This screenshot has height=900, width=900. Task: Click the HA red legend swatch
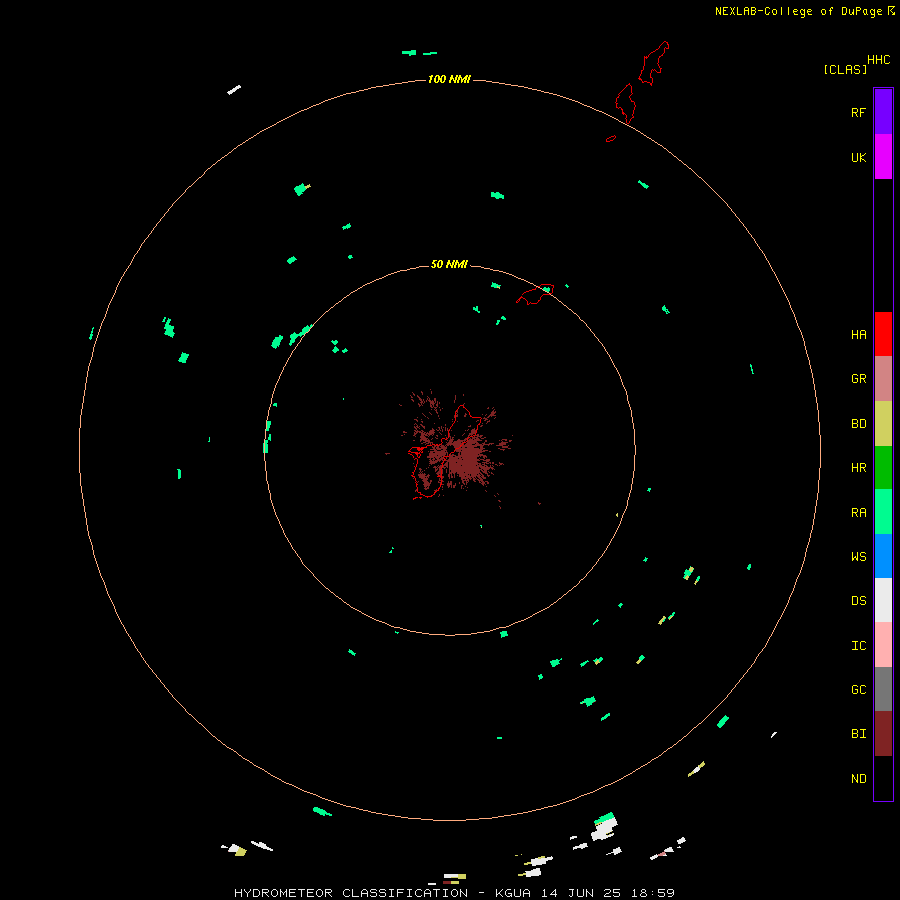(x=883, y=334)
